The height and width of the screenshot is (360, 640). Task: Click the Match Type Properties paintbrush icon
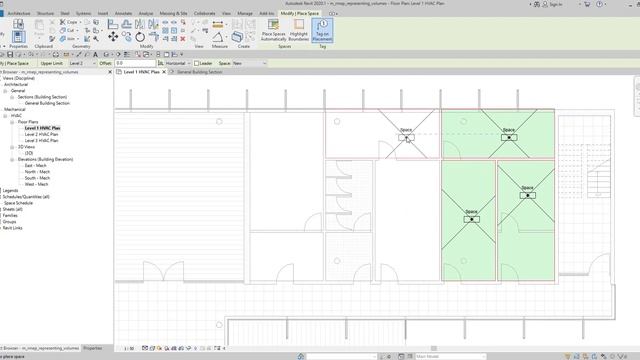(x=52, y=39)
